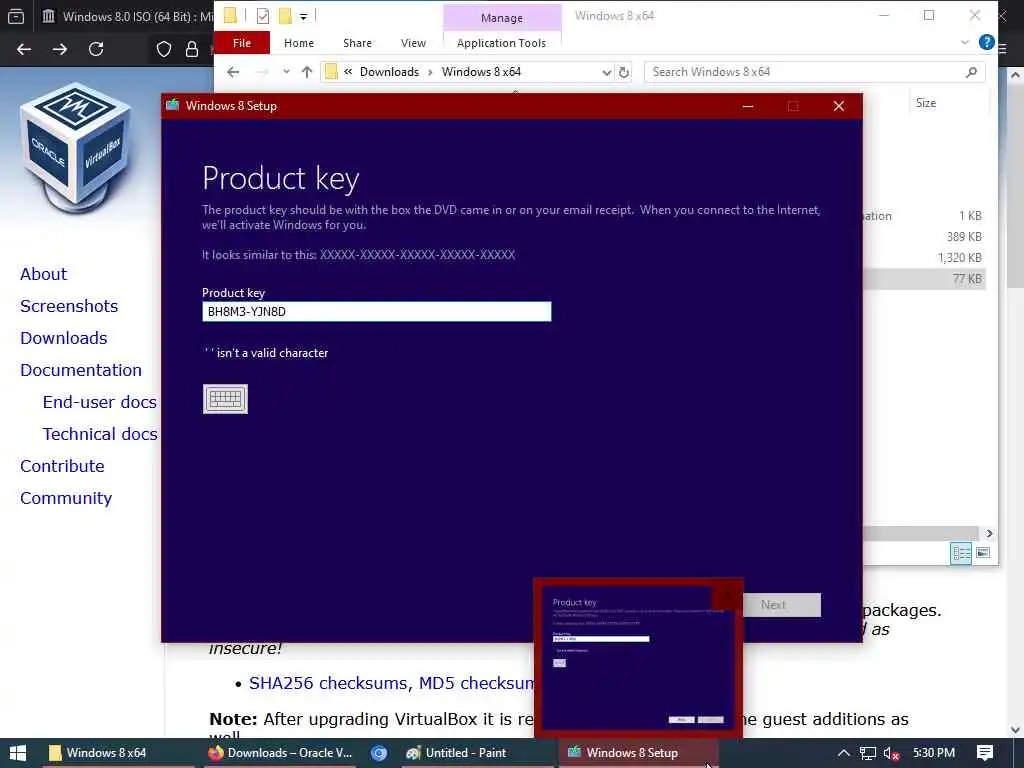Image resolution: width=1024 pixels, height=768 pixels.
Task: Open the Screenshots link
Action: pos(69,306)
